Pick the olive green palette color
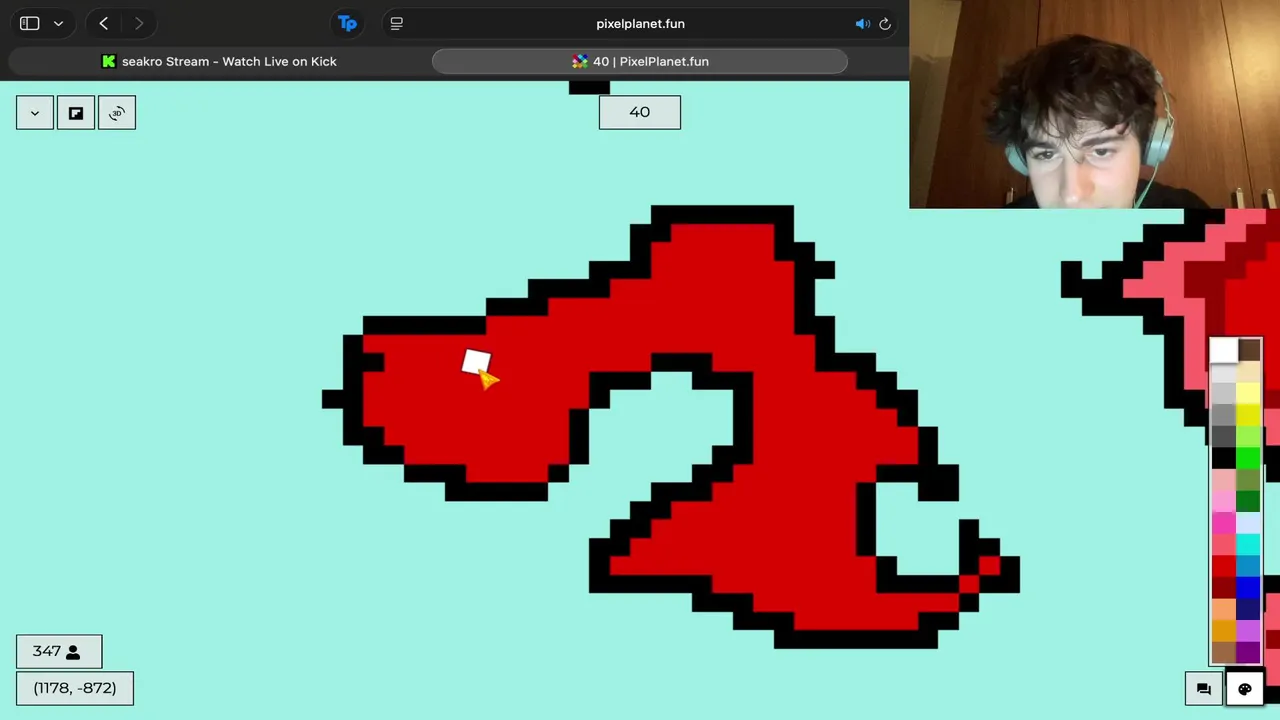 click(1249, 480)
